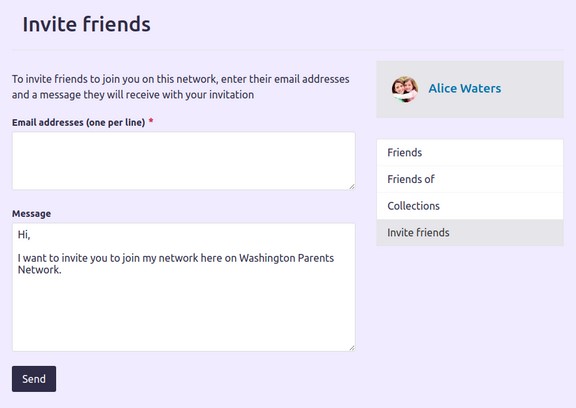Screen dimensions: 576x408
Task: Click the email text area resize grip
Action: (x=352, y=187)
